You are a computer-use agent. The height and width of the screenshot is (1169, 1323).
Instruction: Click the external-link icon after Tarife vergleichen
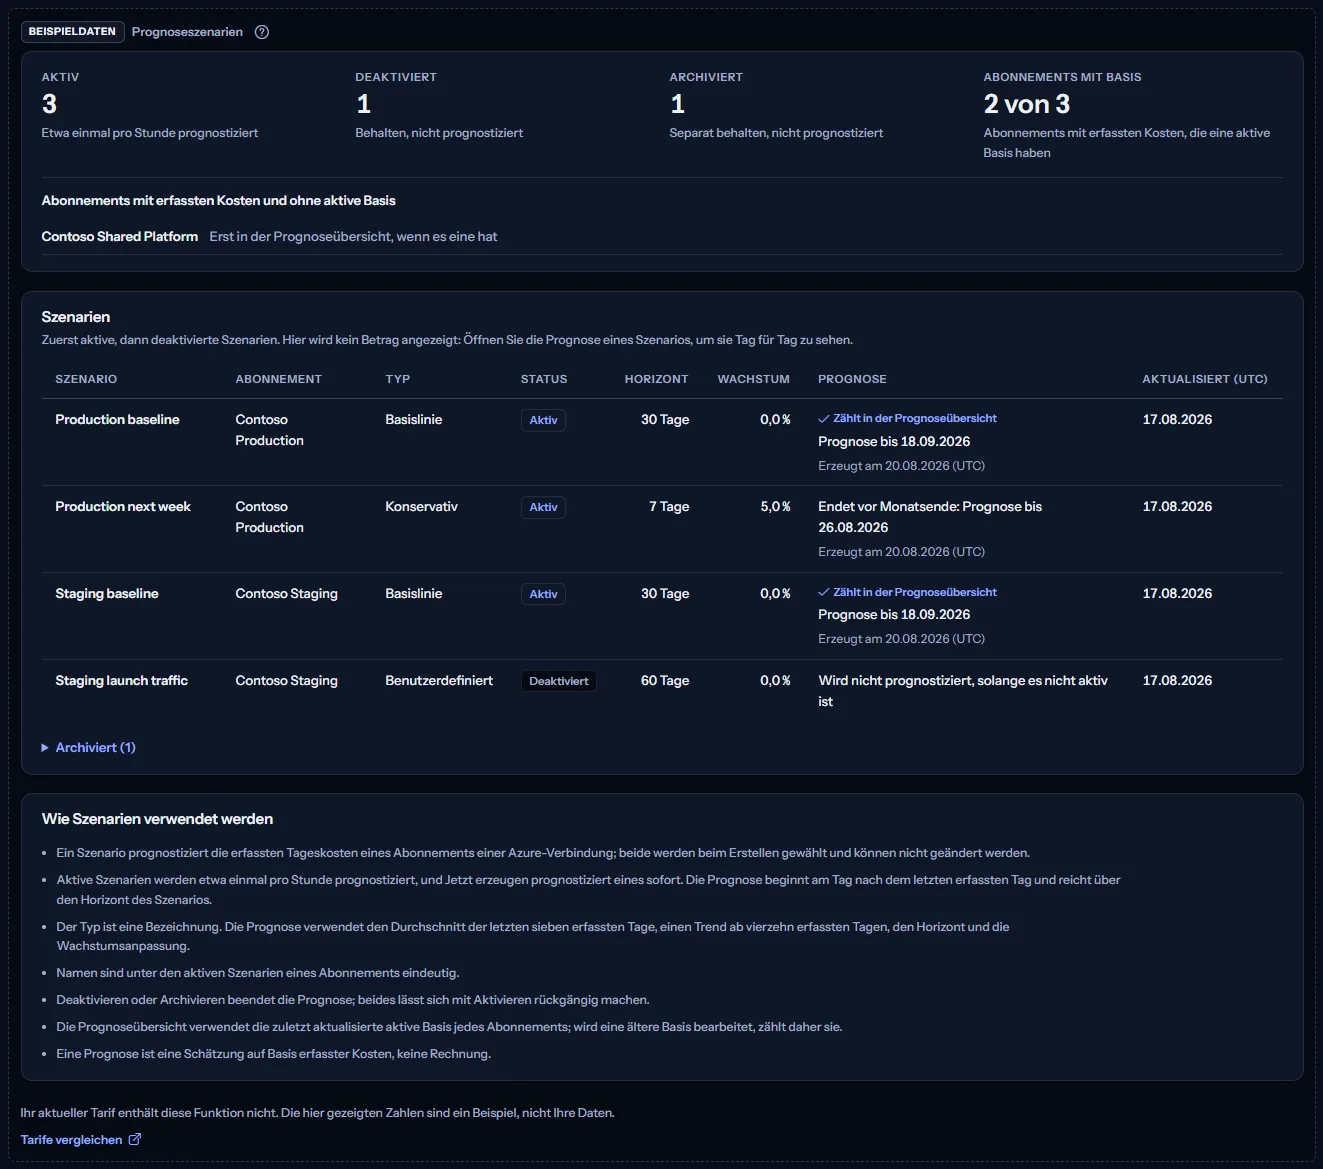135,1139
